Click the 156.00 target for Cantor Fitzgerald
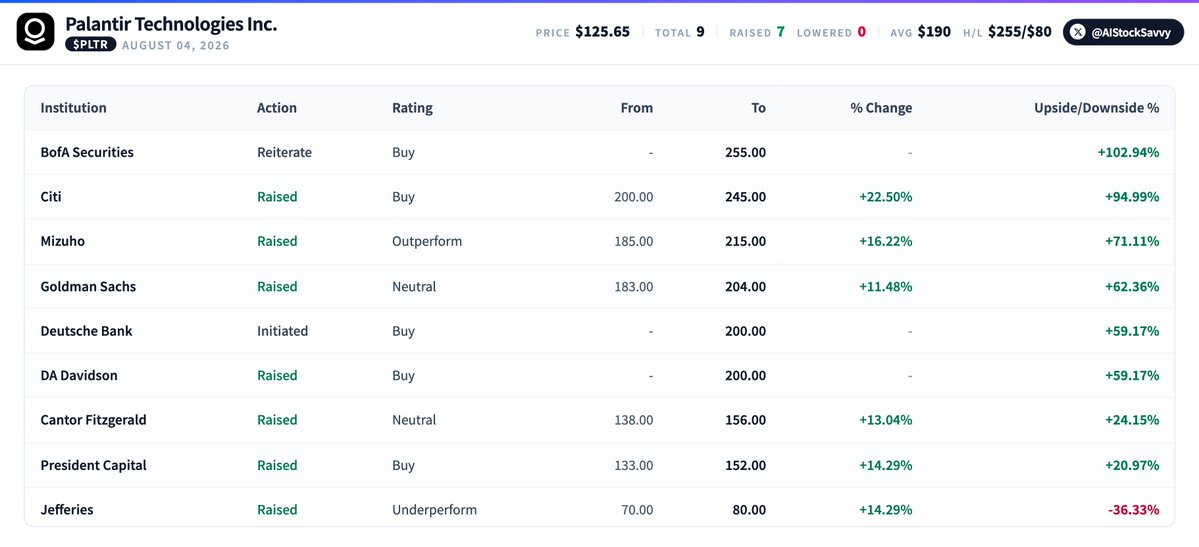The width and height of the screenshot is (1199, 547). [746, 419]
